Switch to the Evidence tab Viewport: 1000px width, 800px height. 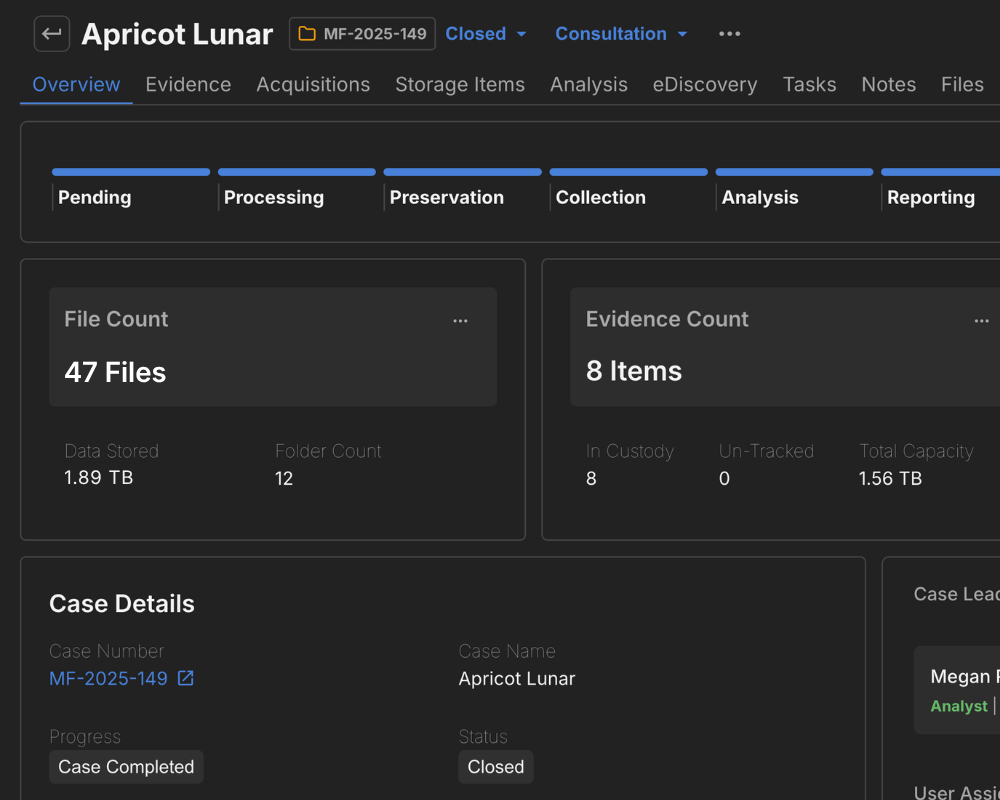188,84
